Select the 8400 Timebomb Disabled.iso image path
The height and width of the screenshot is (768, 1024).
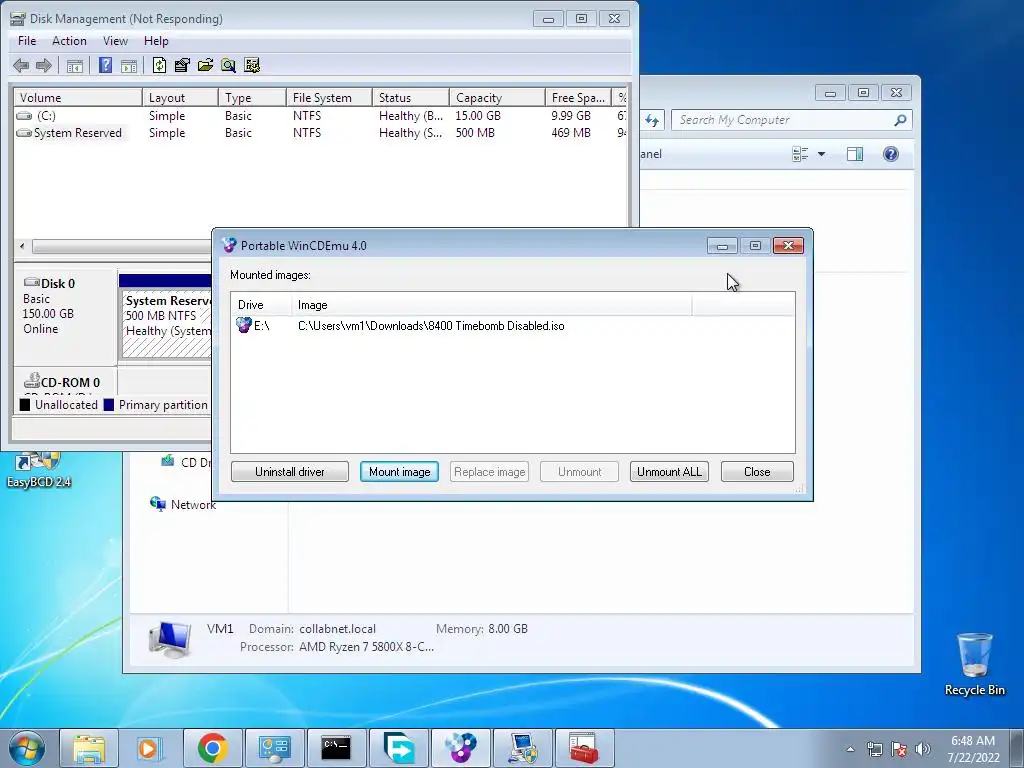(x=431, y=326)
